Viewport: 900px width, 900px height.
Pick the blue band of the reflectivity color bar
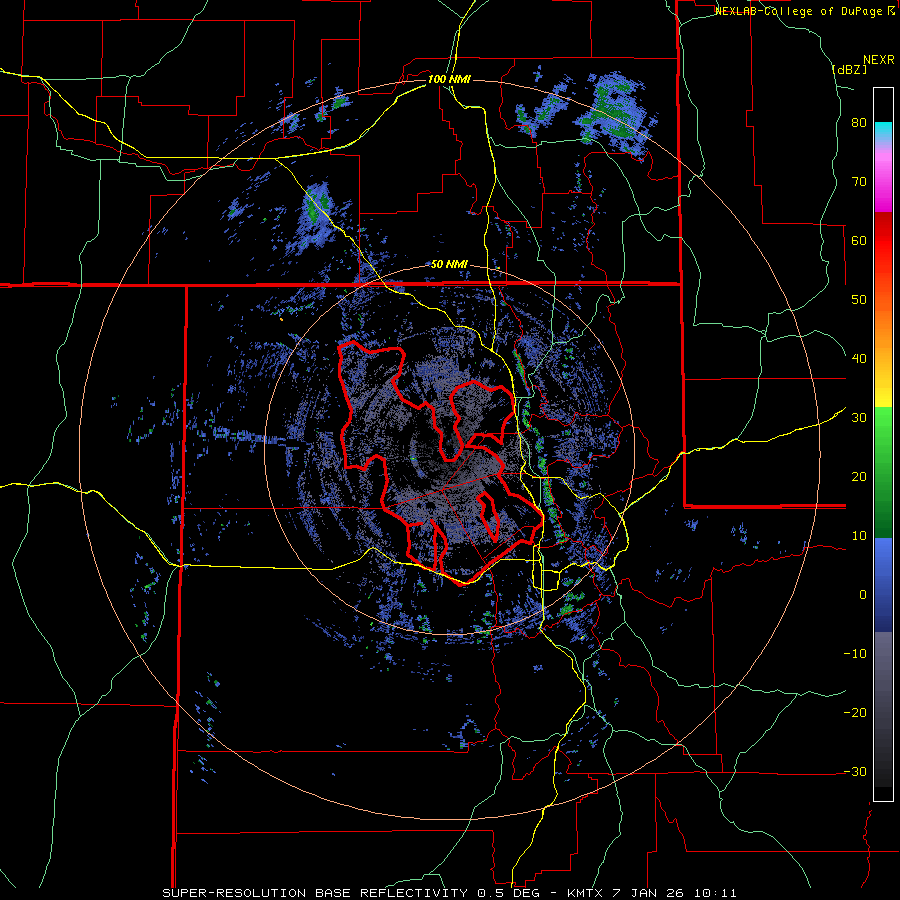(x=883, y=585)
